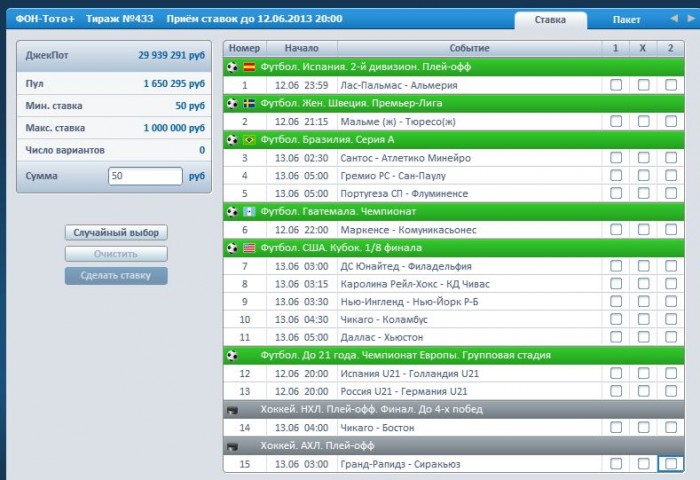Click the previous arrow beside the Пакет tab
Viewport: 700px width, 480px height.
[674, 18]
